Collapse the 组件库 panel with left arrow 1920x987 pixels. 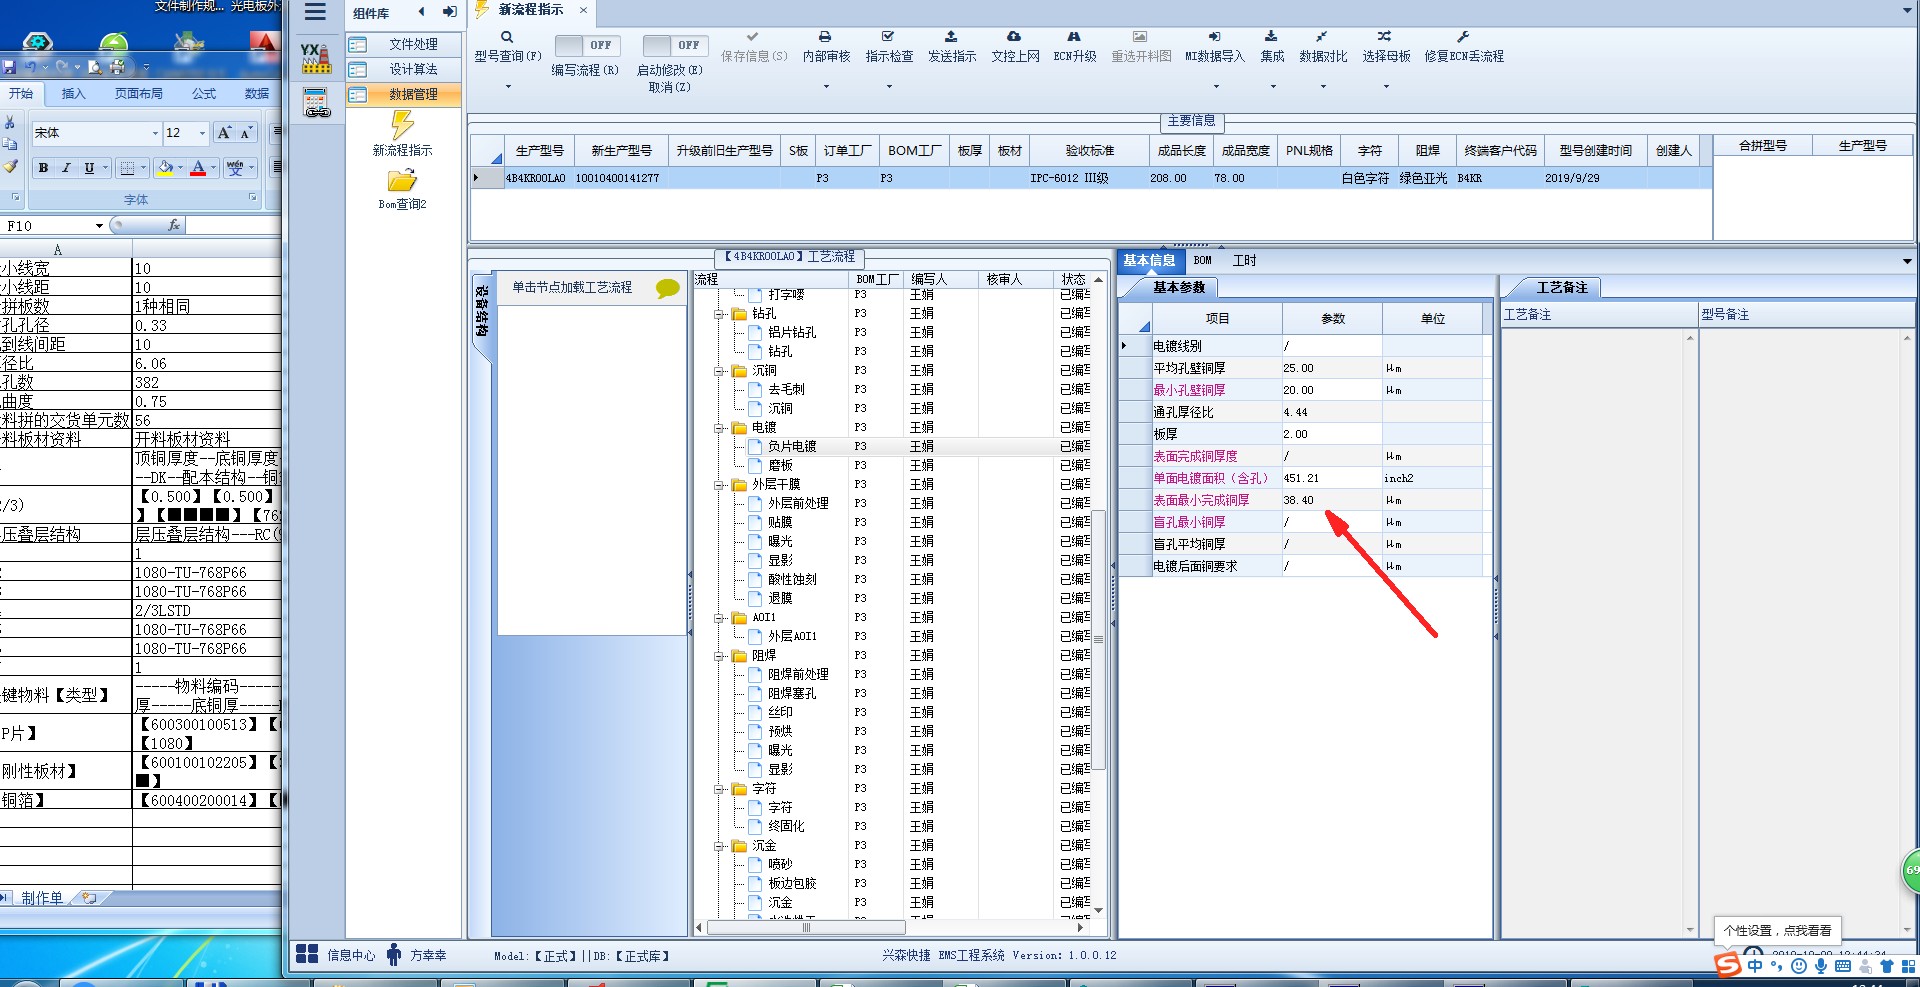click(422, 12)
